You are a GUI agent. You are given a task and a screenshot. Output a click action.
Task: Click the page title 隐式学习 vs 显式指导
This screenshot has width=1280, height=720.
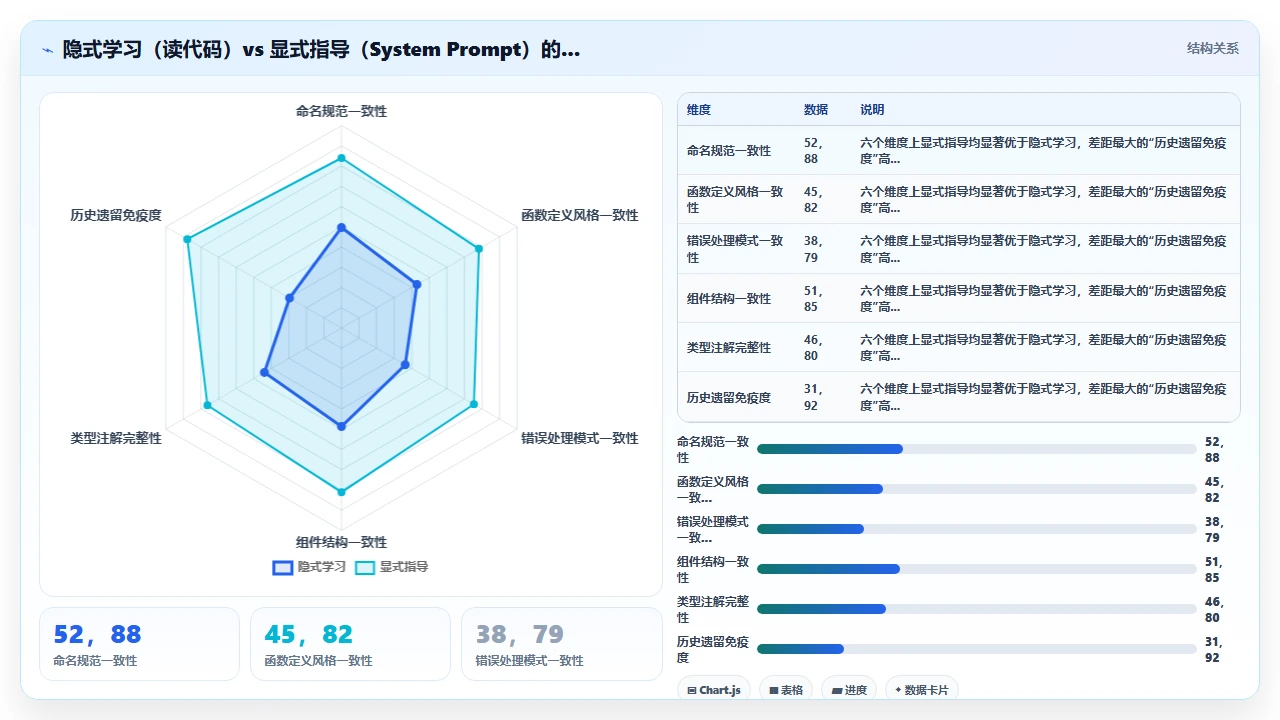[321, 49]
